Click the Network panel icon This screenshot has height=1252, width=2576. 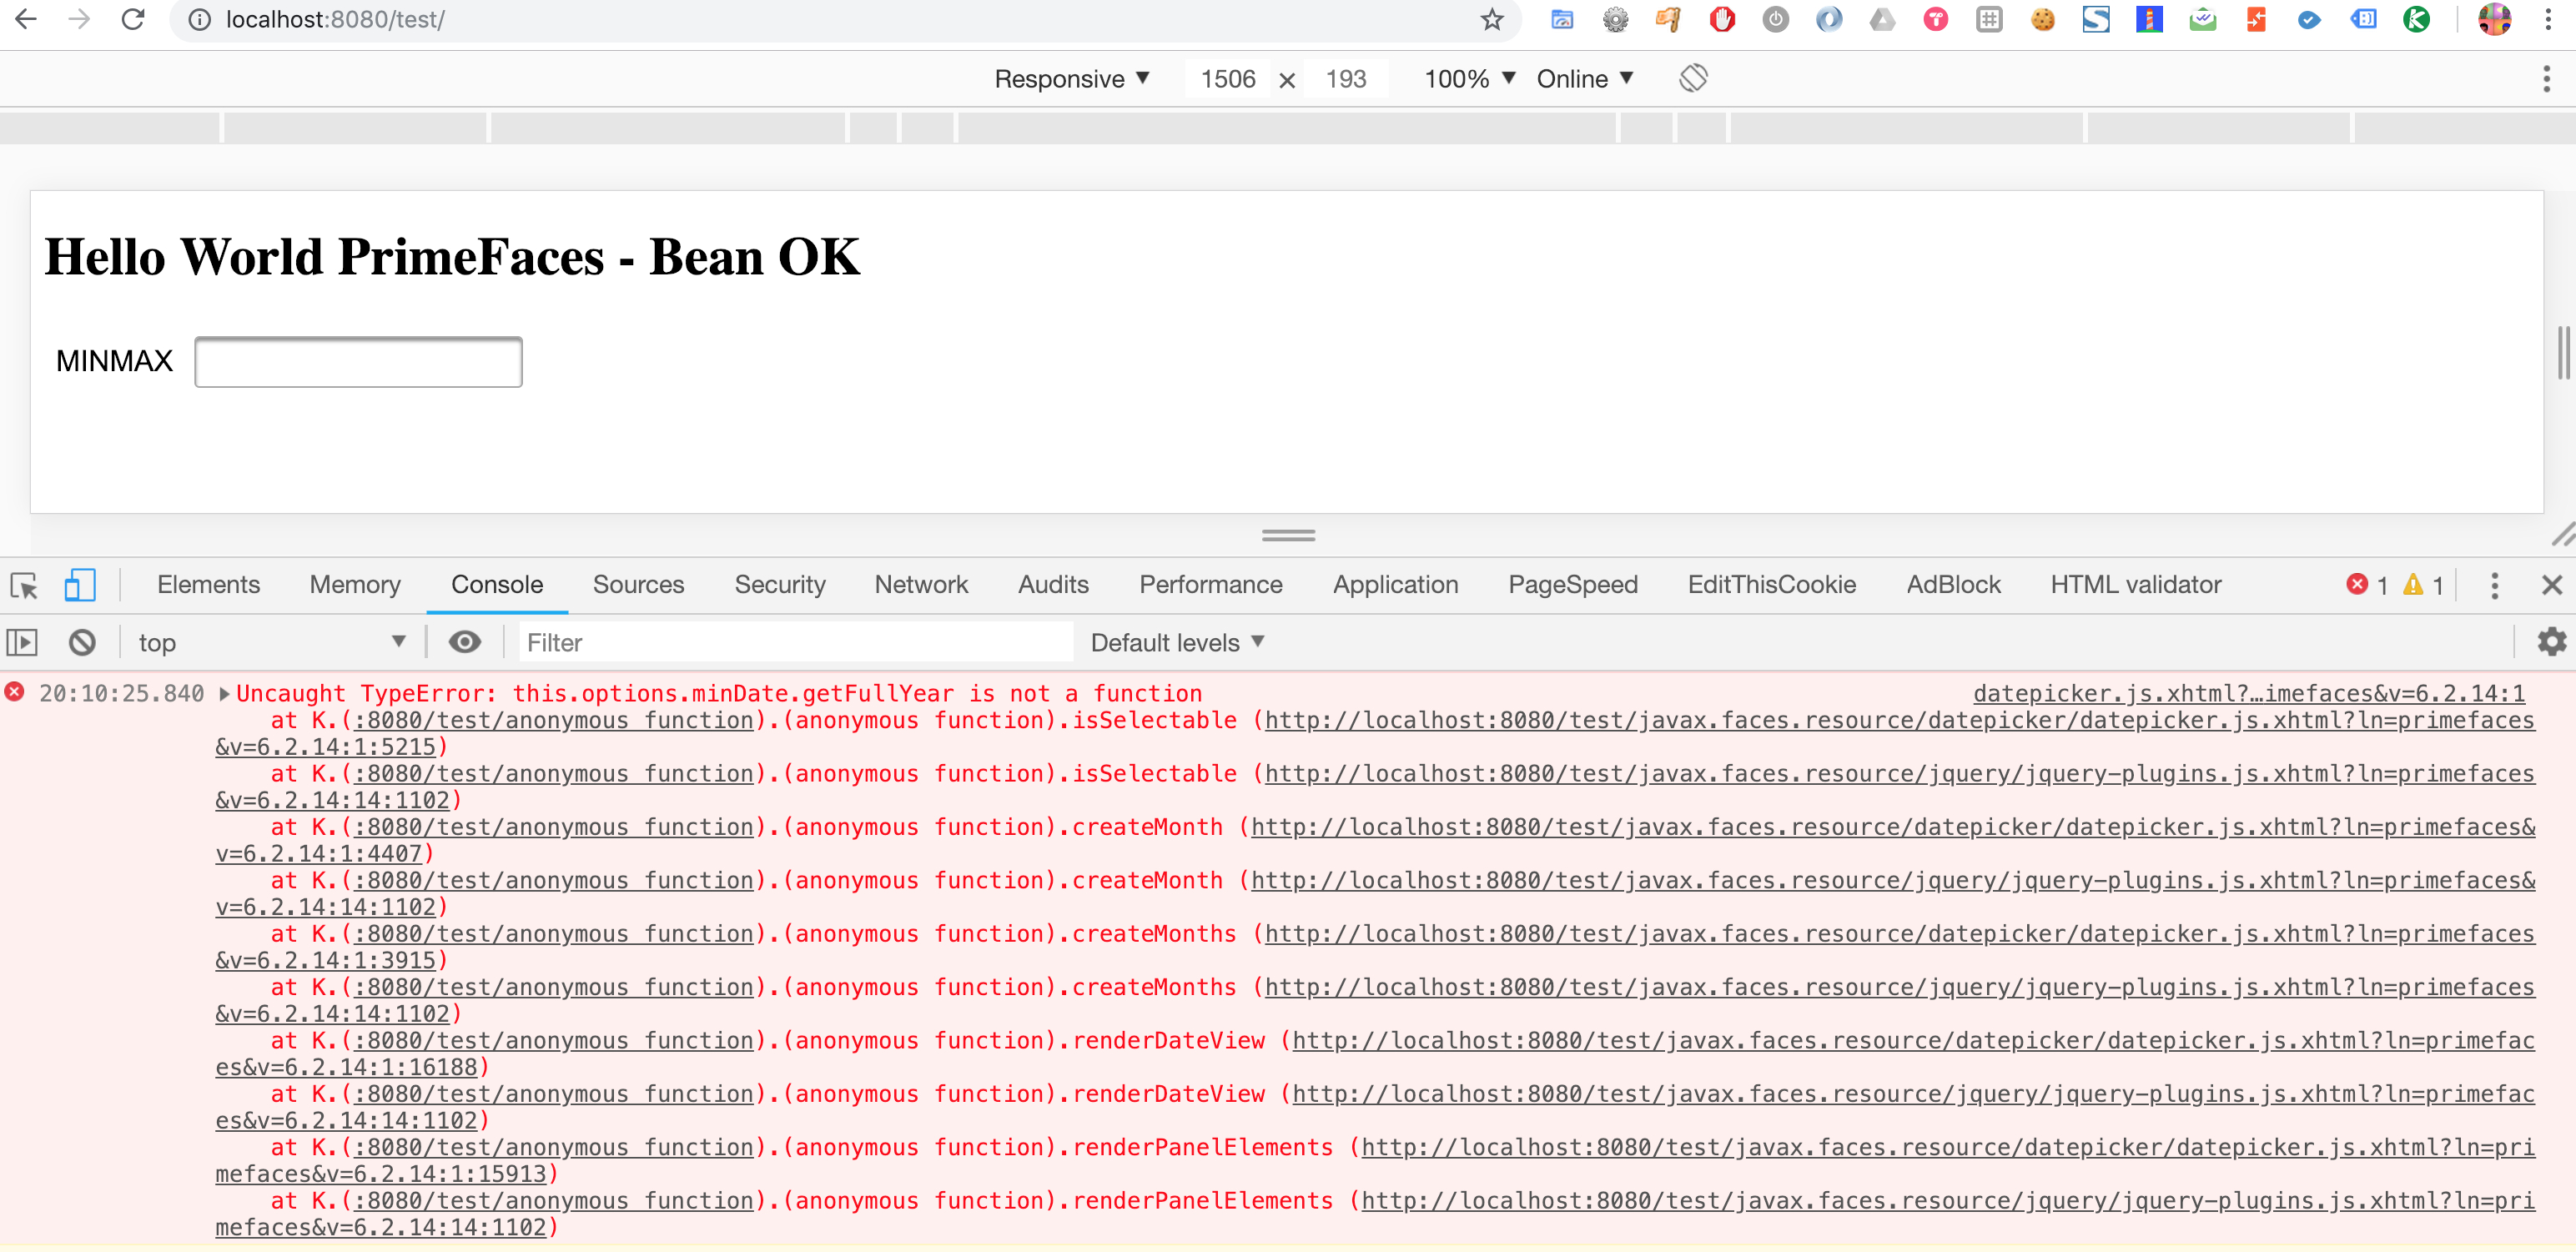coord(922,583)
